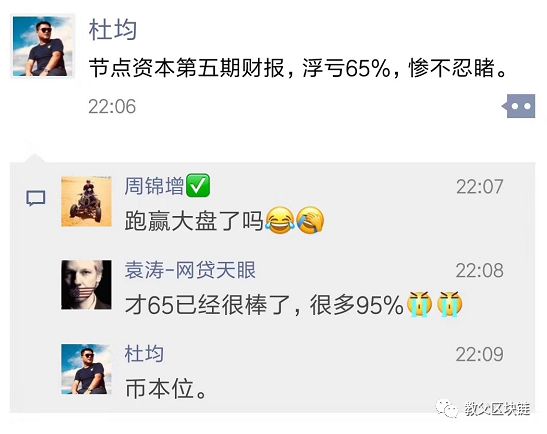Reply to comment 跑赢大盘了吗
This screenshot has width=547, height=434.
pyautogui.click(x=194, y=220)
